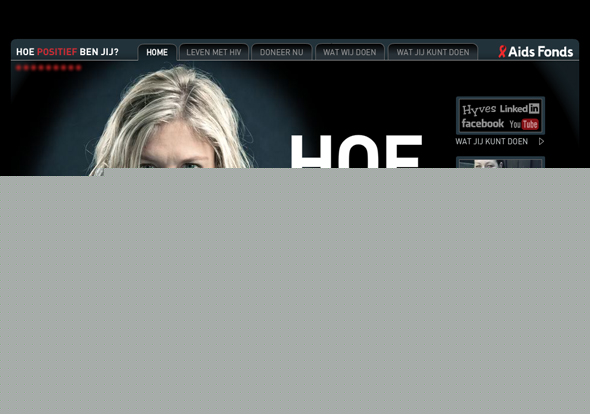
Task: Click the row of red dots under the title
Action: (x=49, y=68)
